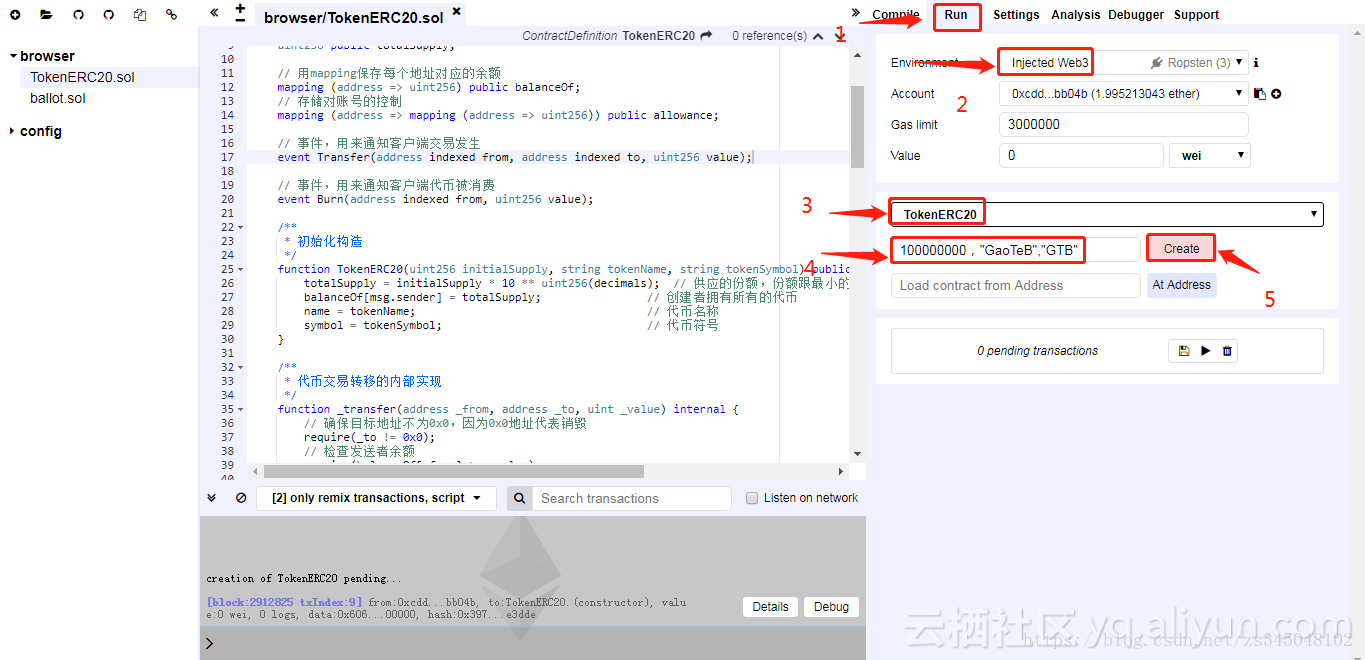Click the constructor arguments input field
Image resolution: width=1365 pixels, height=660 pixels.
[1015, 250]
